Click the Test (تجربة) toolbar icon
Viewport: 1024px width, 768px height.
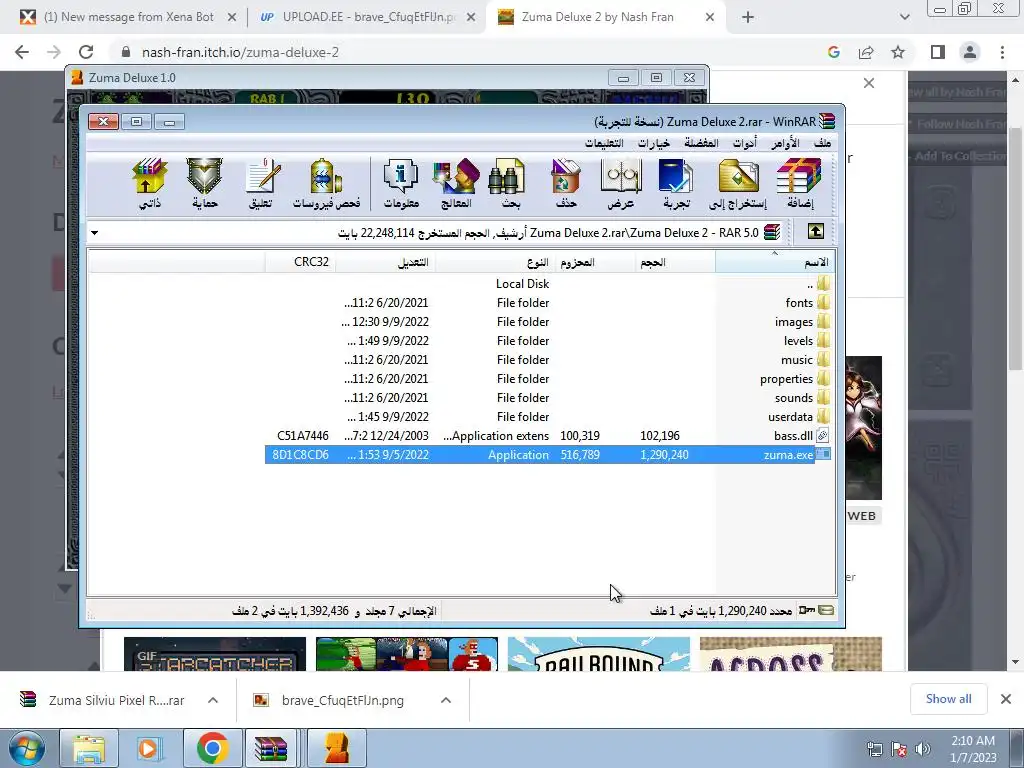676,184
